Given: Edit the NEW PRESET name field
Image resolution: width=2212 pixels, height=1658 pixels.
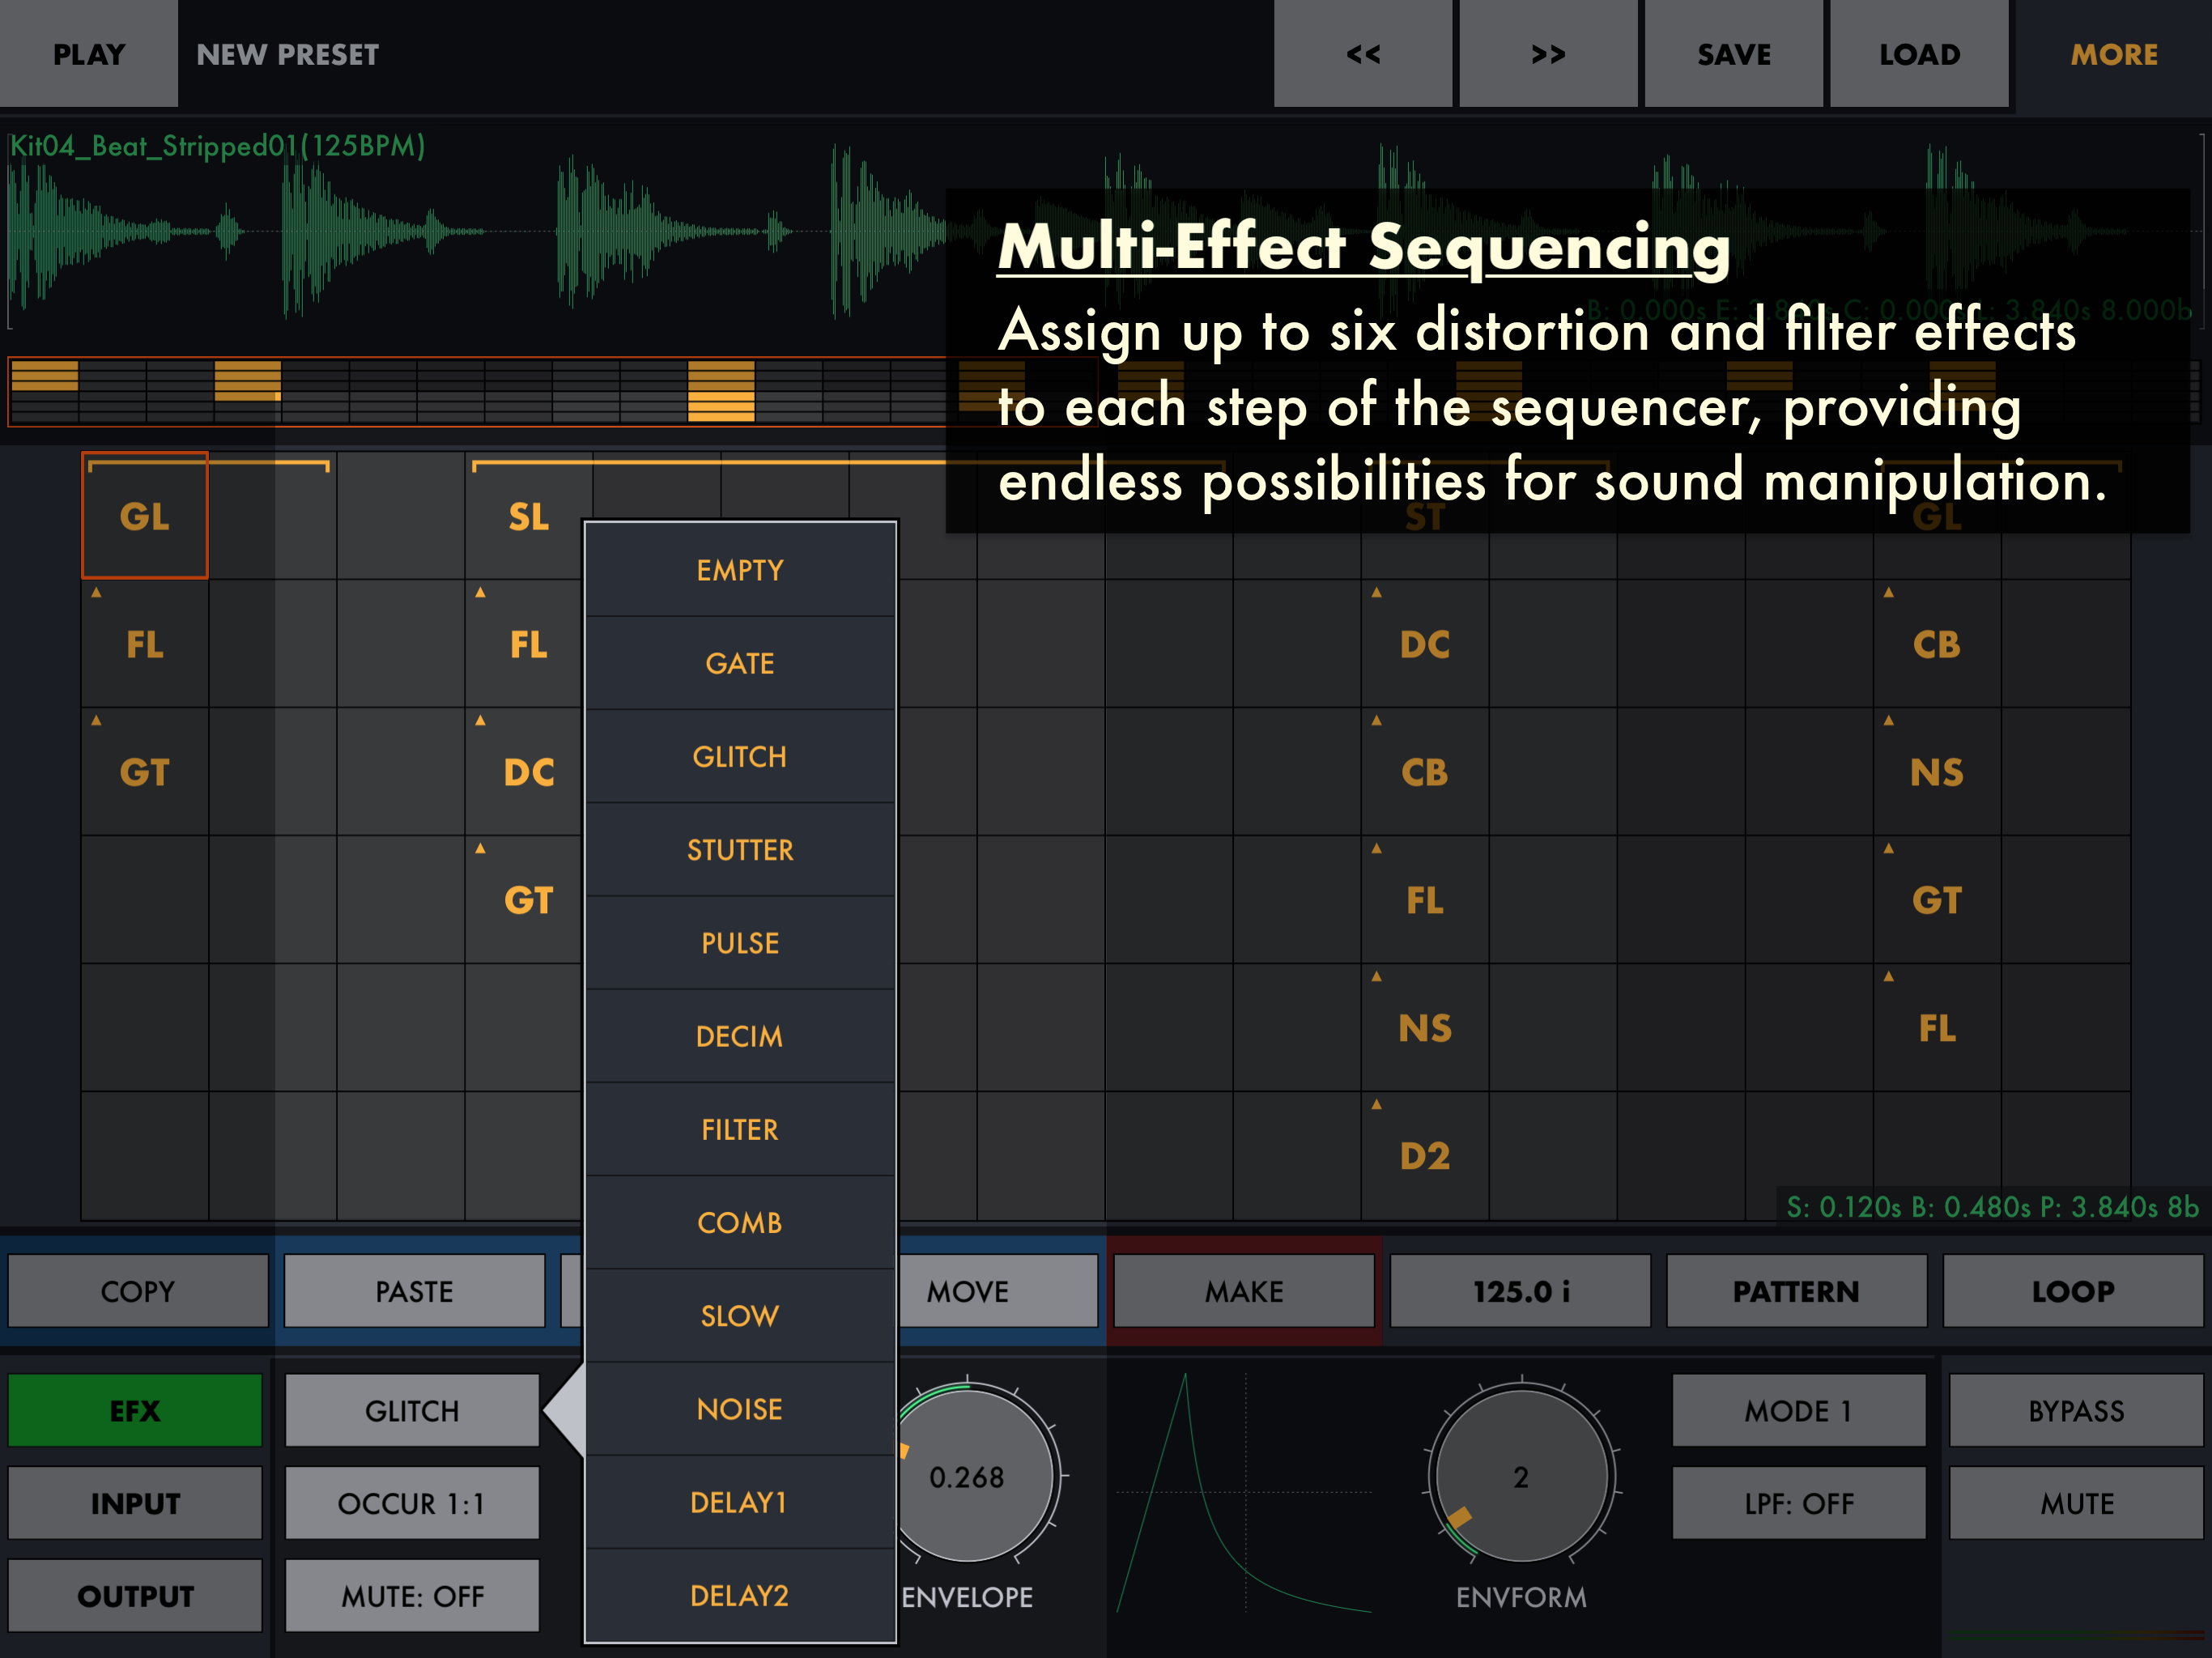Looking at the screenshot, I should [287, 54].
